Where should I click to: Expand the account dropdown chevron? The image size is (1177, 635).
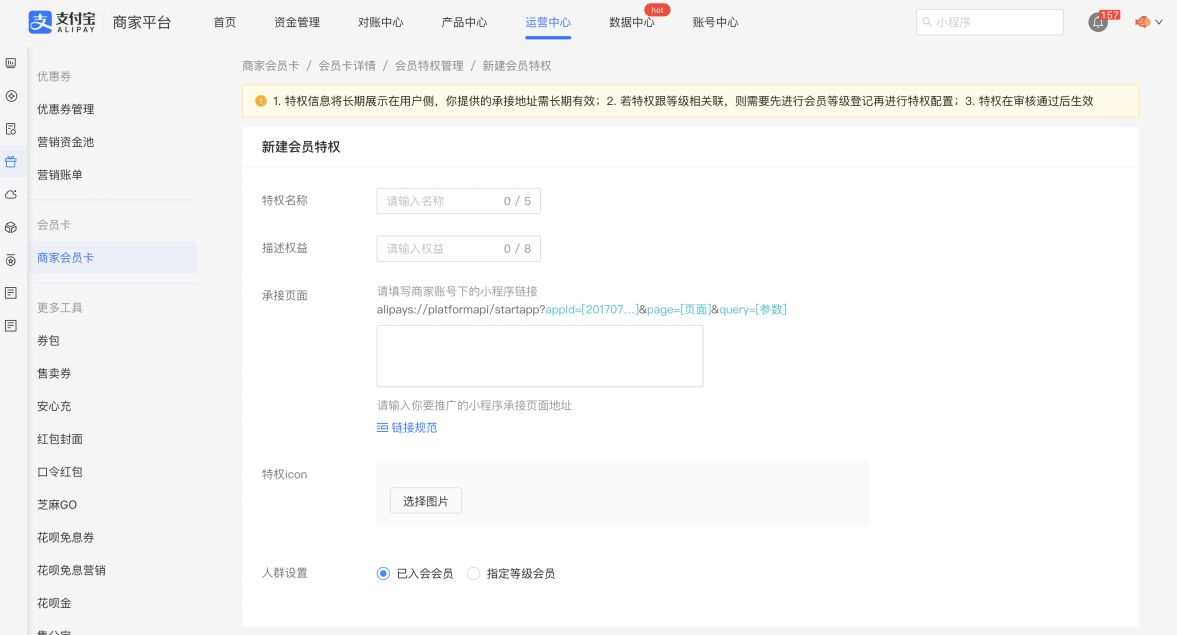pos(1159,23)
